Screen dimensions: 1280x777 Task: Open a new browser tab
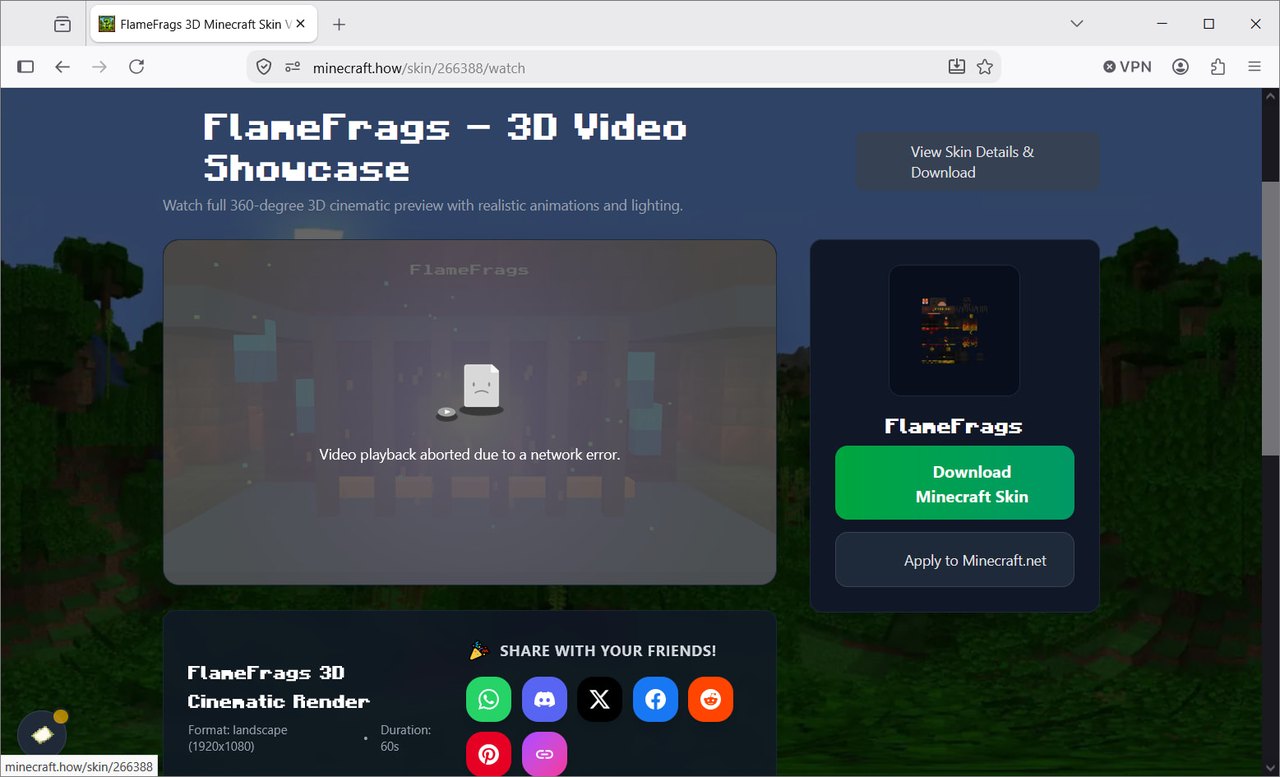339,24
